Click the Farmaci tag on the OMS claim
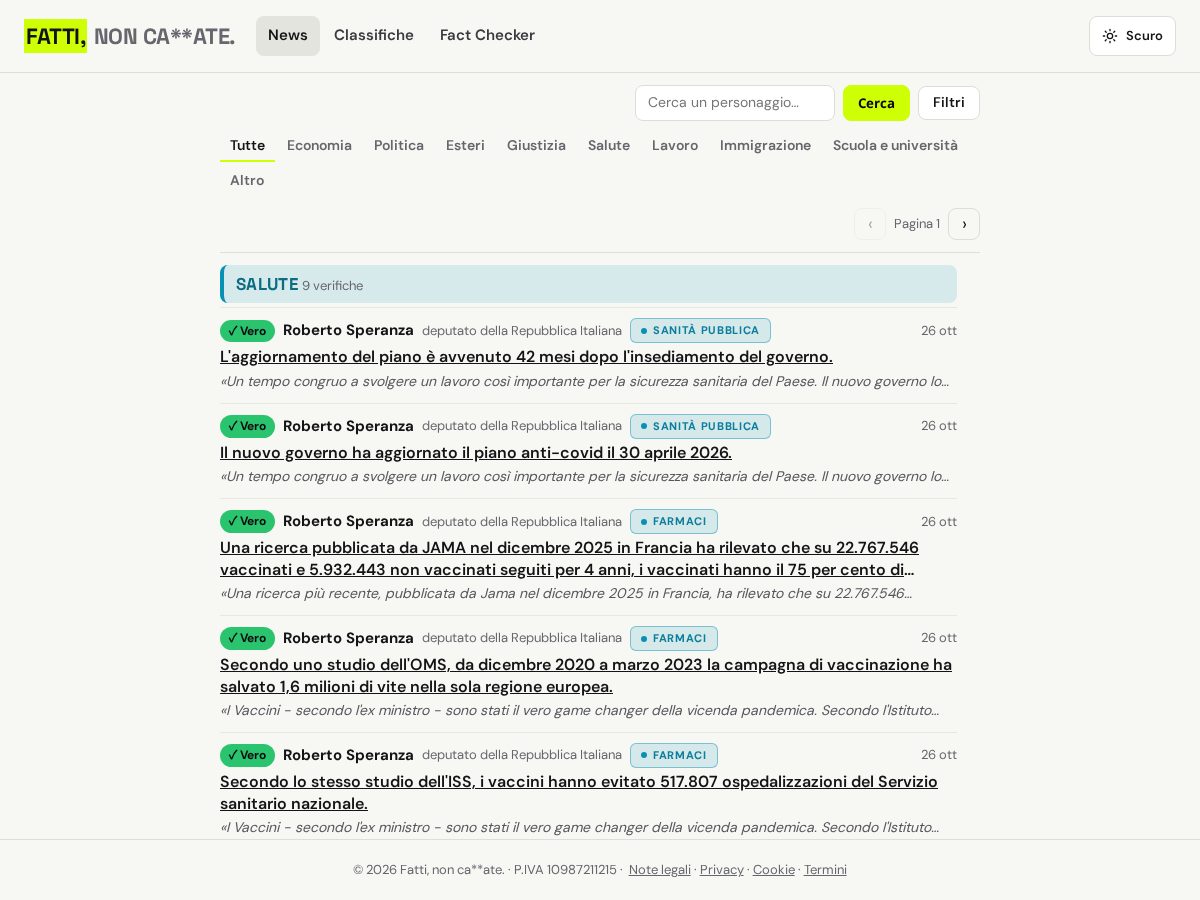1200x900 pixels. click(674, 638)
